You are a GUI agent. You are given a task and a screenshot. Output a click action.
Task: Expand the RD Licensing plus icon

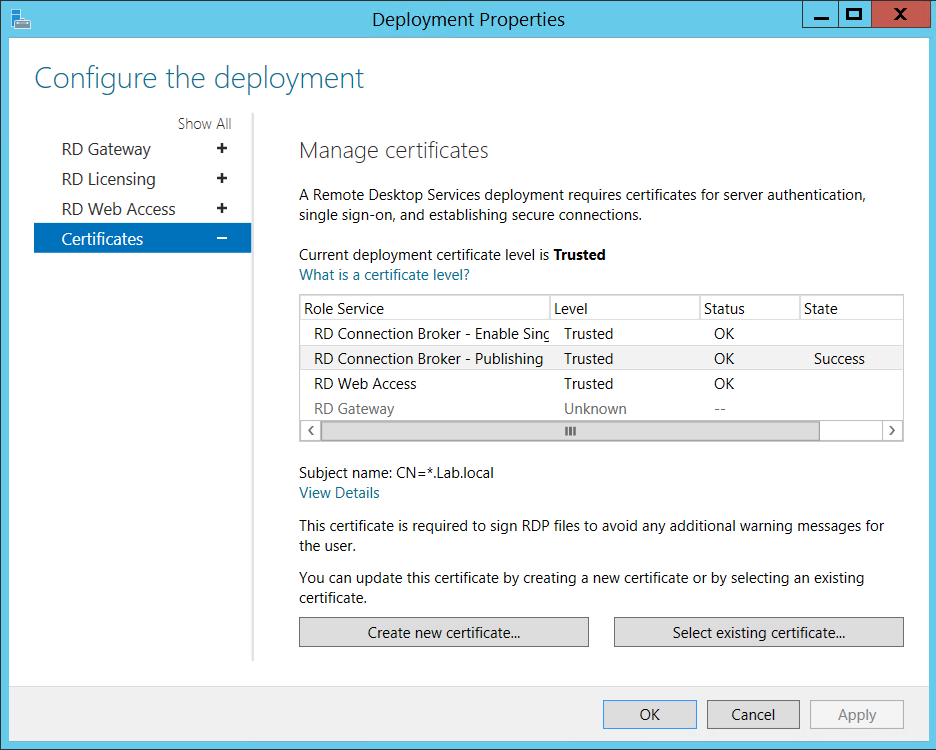pos(222,179)
